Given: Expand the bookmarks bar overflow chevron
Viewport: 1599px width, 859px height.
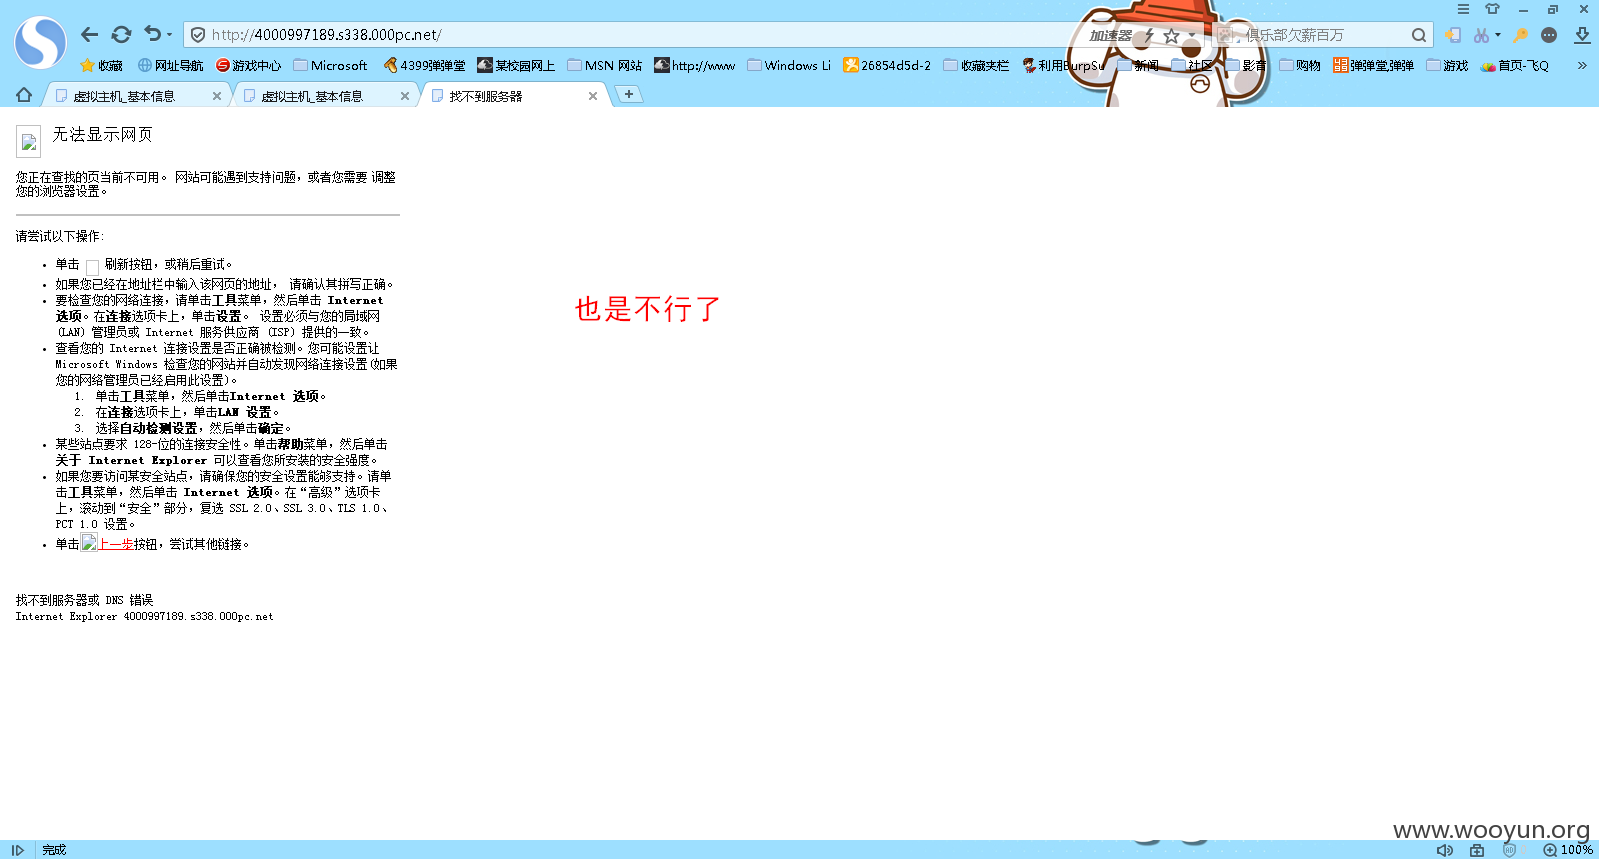Looking at the screenshot, I should [x=1582, y=66].
